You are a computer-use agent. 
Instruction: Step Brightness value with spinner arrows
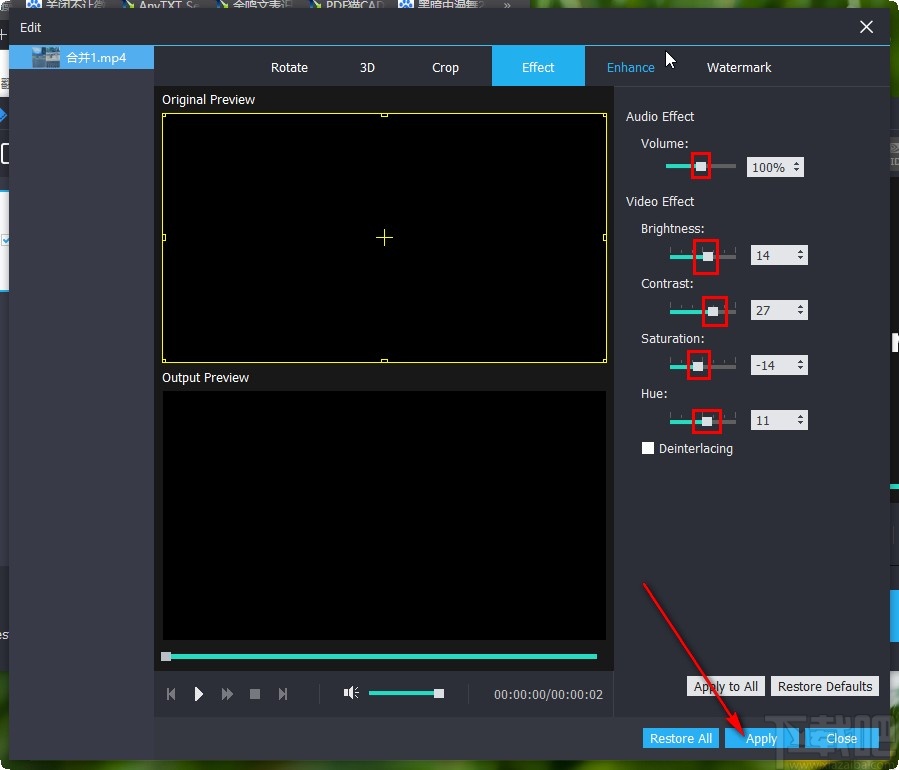(800, 255)
